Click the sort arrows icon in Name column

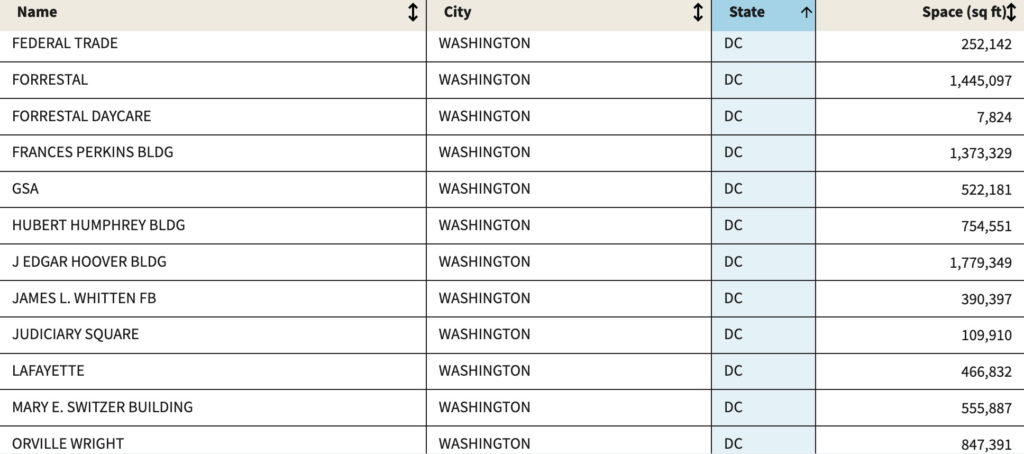412,13
